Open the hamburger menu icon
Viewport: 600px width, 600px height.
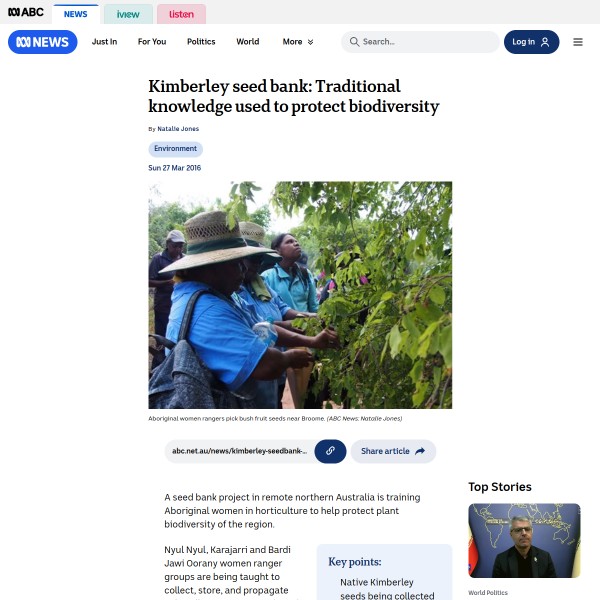(578, 42)
